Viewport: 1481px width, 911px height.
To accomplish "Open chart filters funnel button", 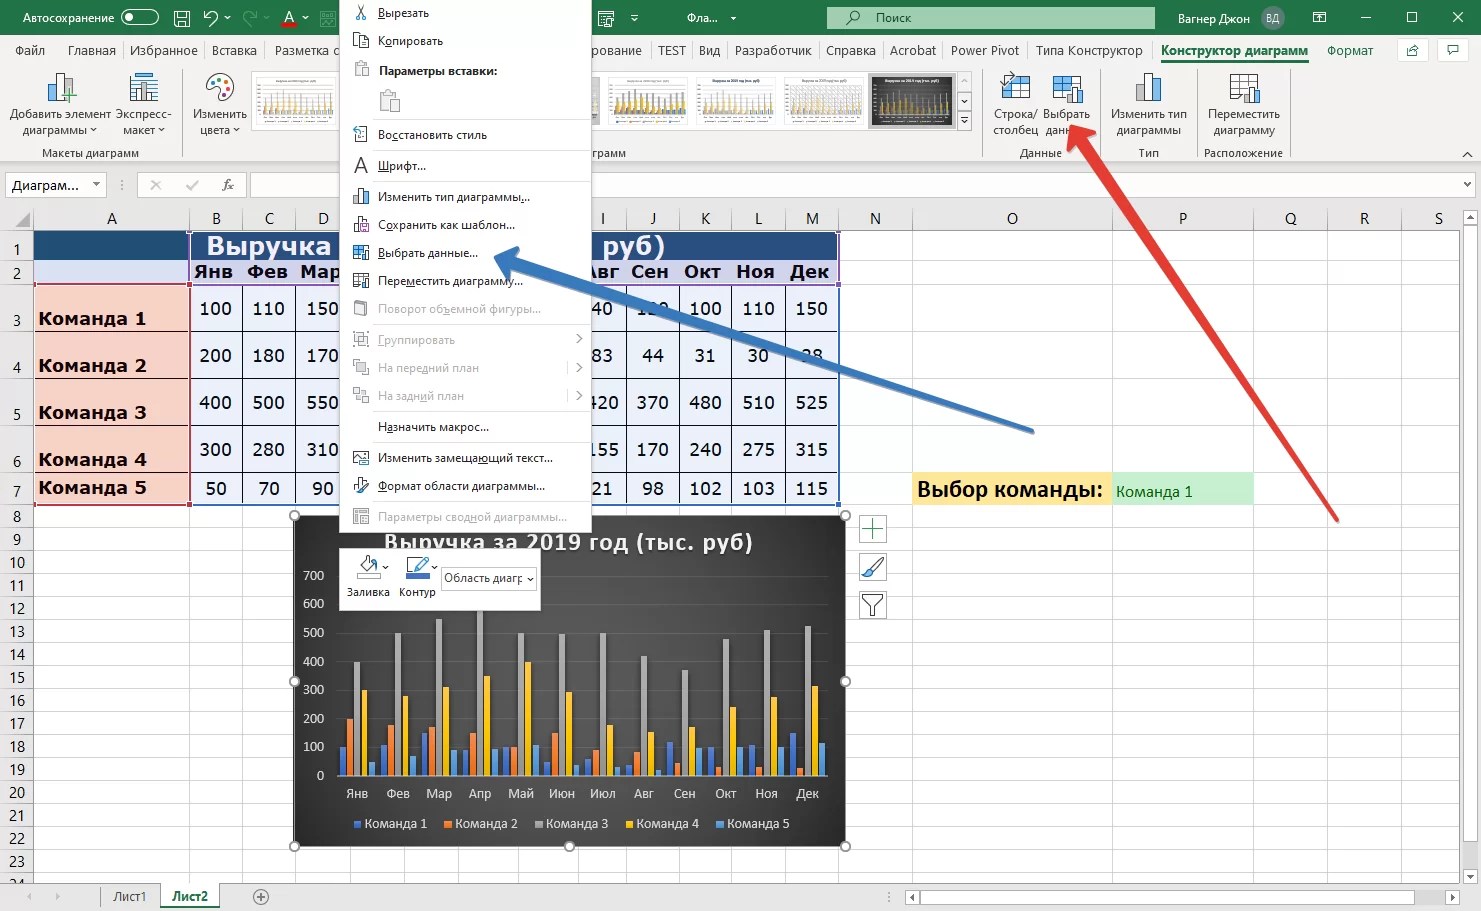I will pyautogui.click(x=872, y=605).
